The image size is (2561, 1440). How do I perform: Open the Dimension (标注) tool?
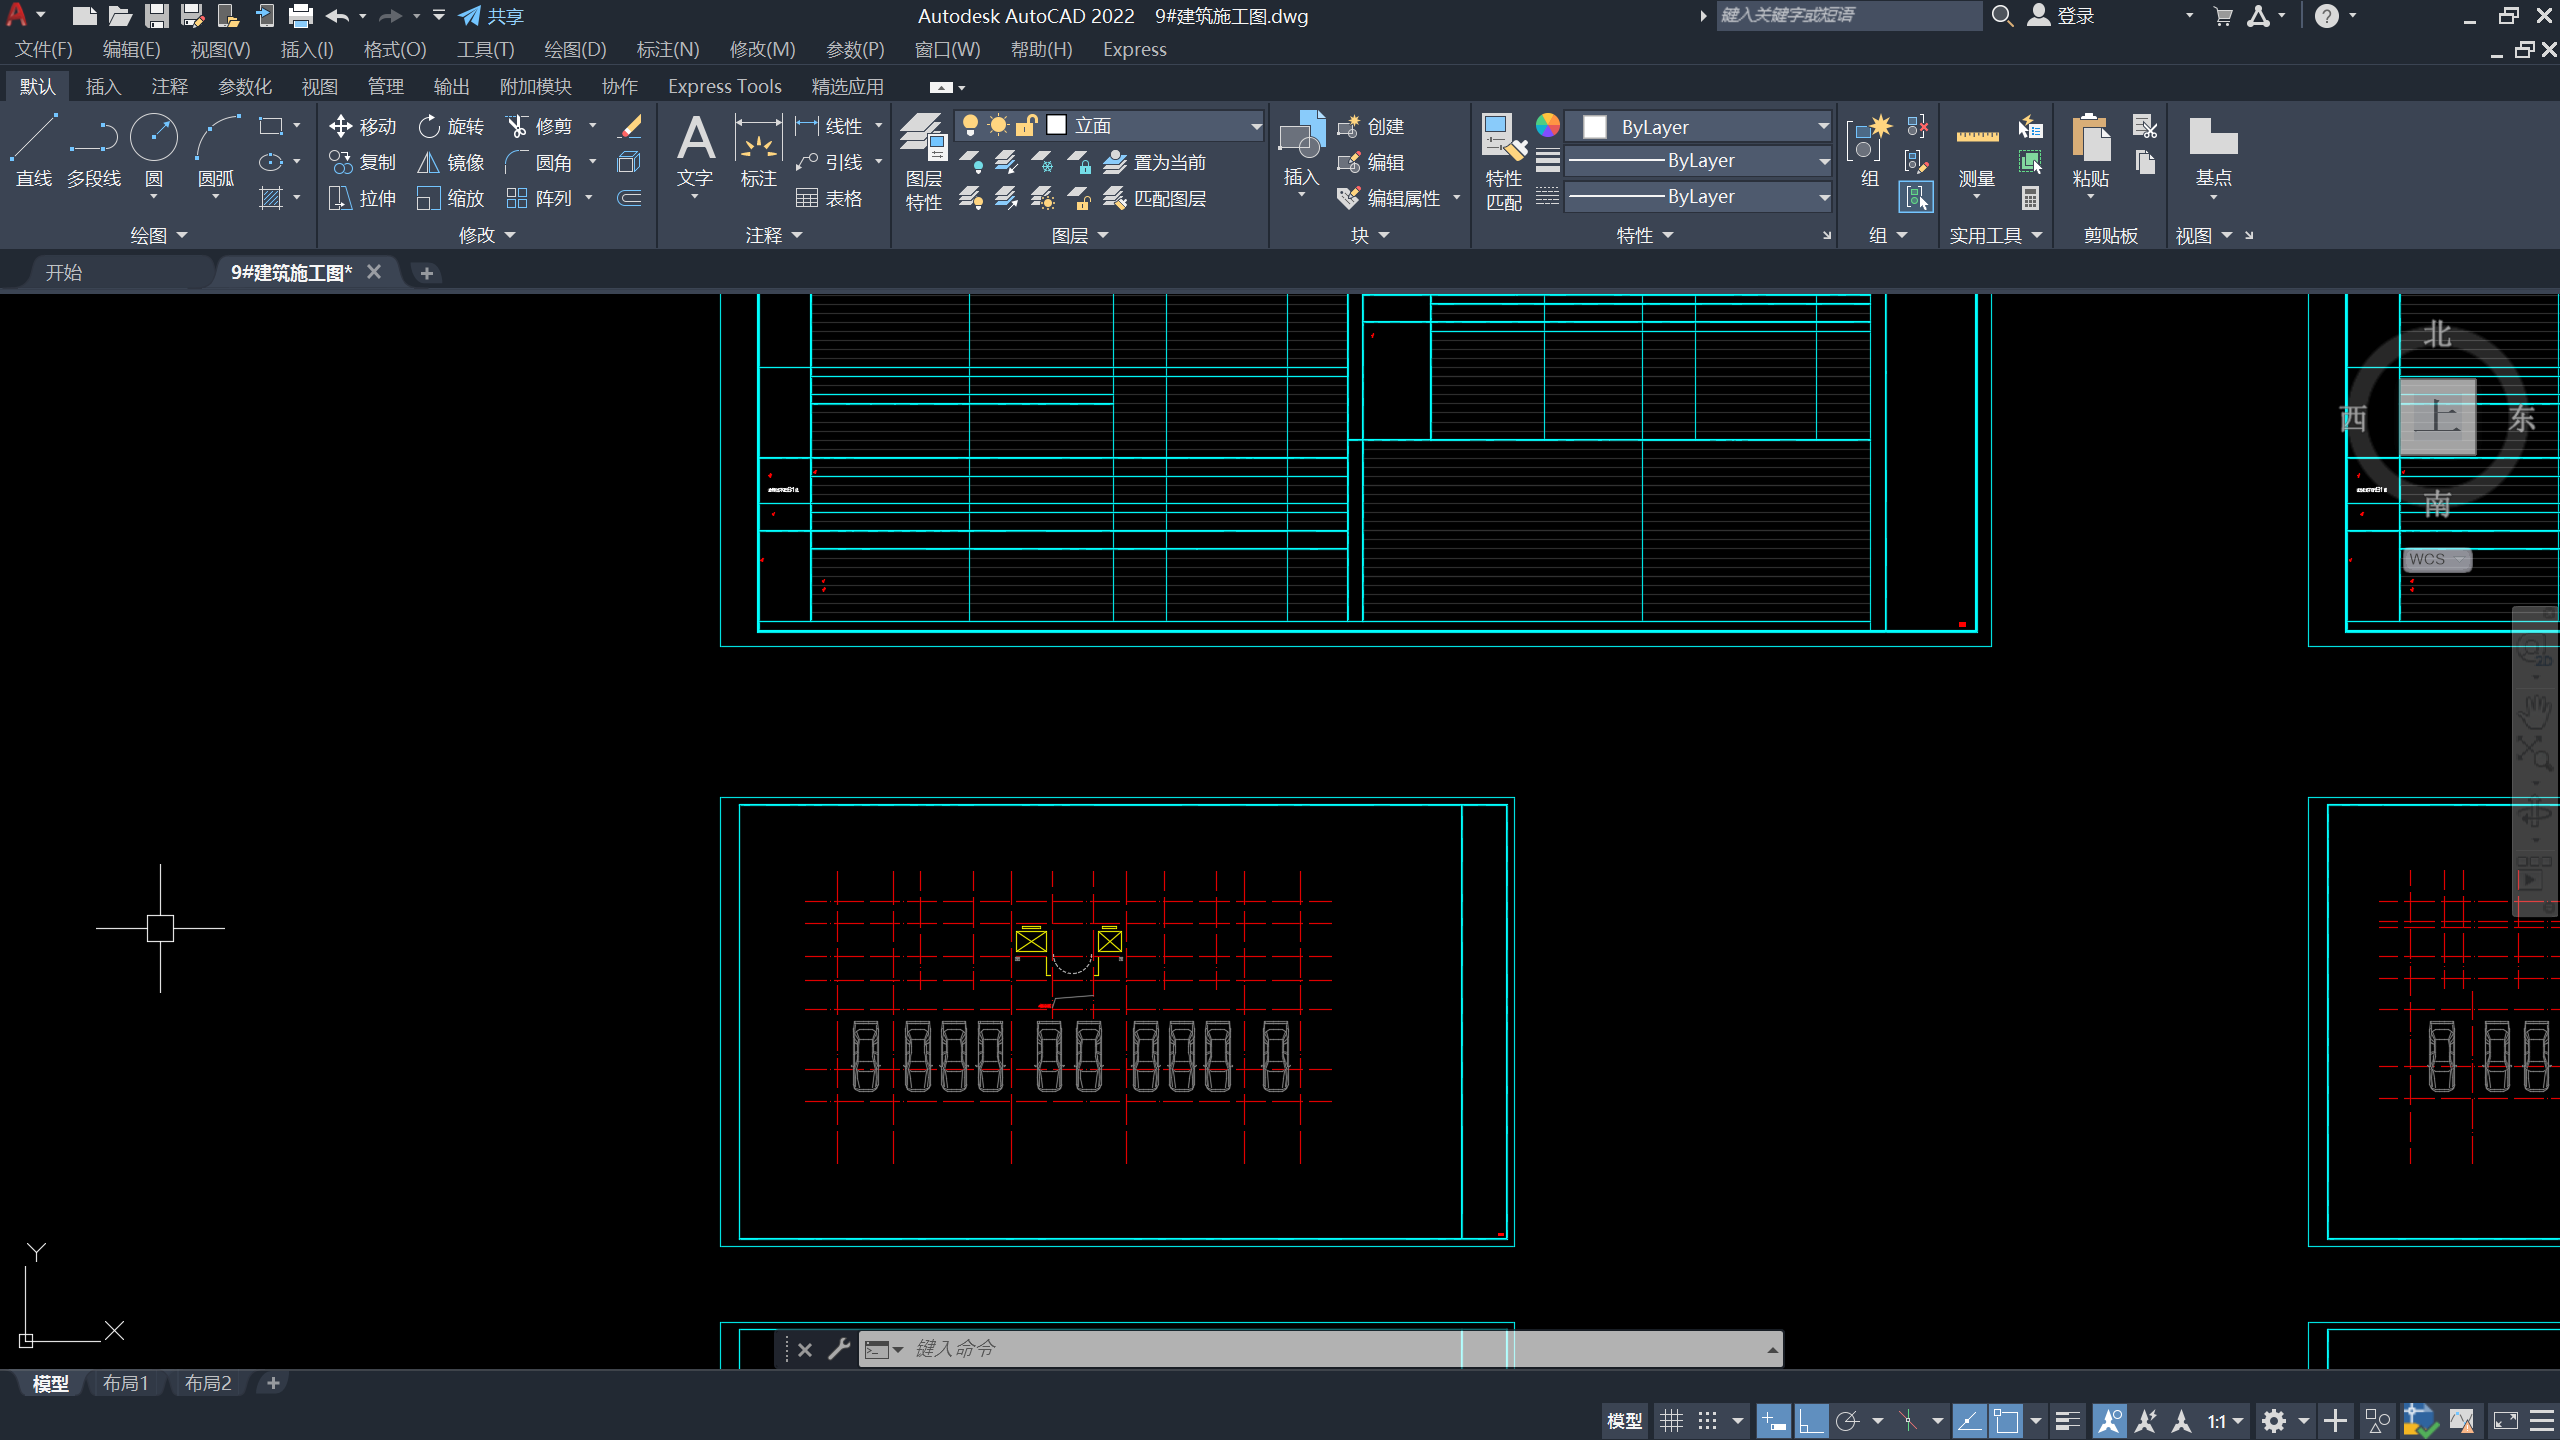758,150
